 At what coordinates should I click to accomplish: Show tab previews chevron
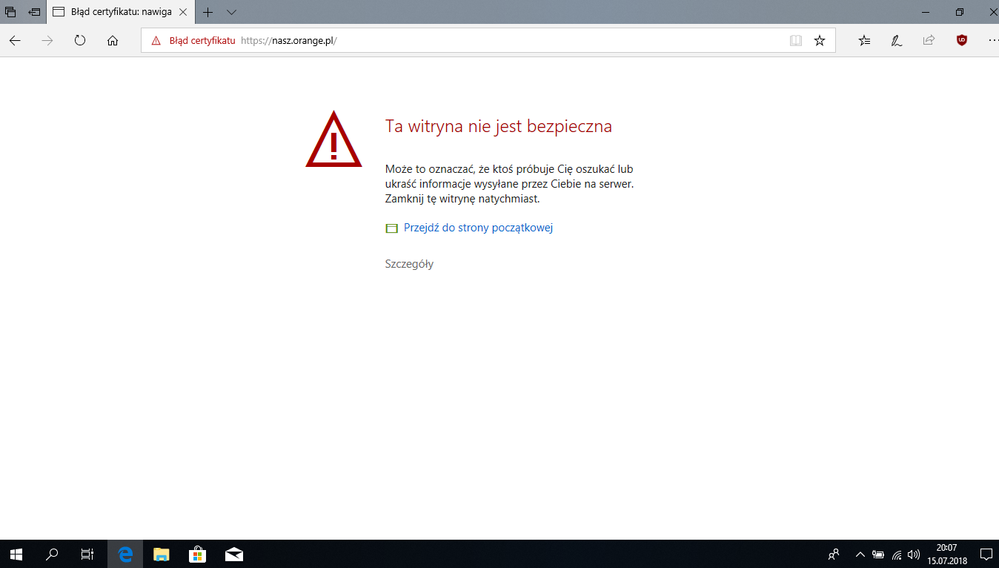coord(231,12)
